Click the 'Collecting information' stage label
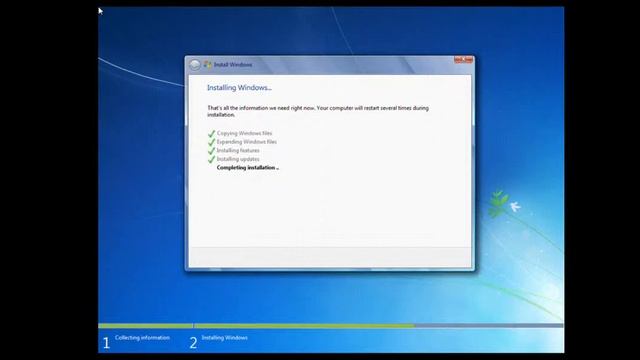Screen dimensions: 640x360 tap(142, 338)
